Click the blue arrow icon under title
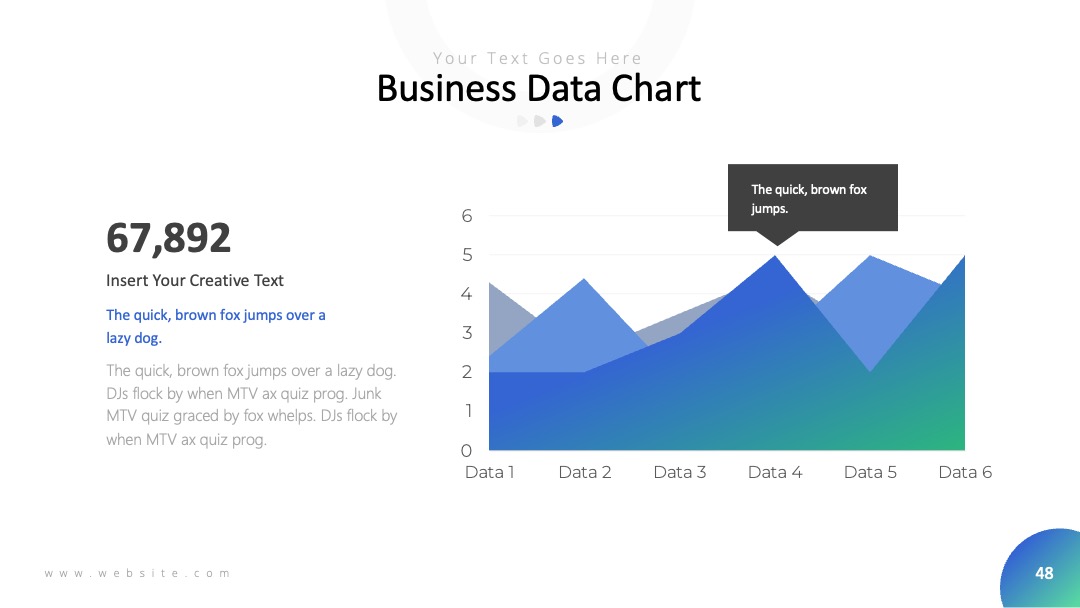The image size is (1080, 608). coord(557,121)
